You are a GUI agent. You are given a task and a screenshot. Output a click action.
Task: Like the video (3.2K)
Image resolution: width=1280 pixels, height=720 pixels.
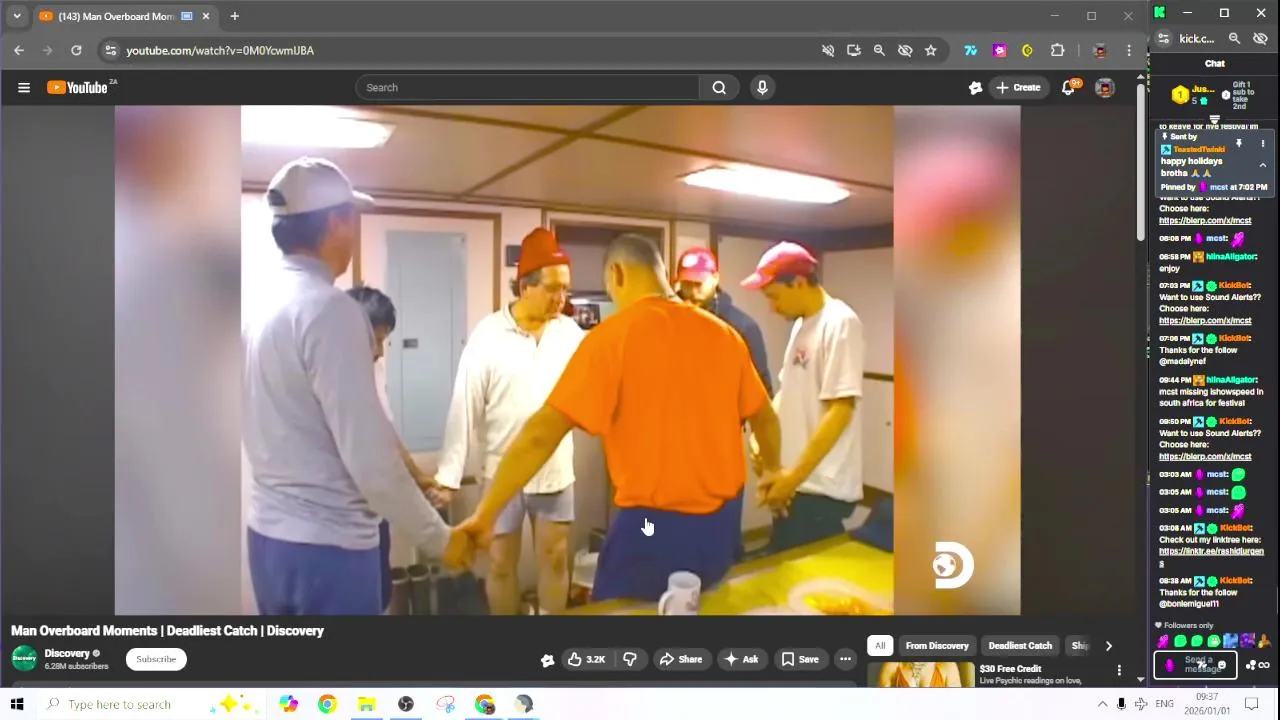click(586, 659)
